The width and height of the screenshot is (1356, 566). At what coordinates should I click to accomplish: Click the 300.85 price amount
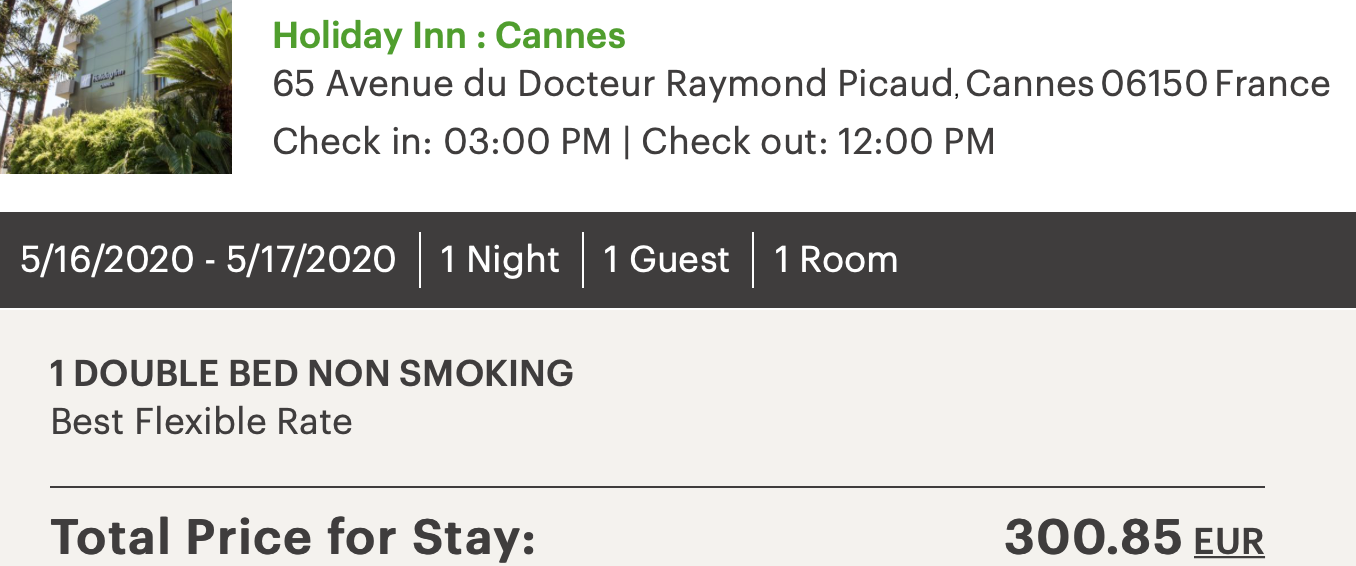pos(1092,539)
